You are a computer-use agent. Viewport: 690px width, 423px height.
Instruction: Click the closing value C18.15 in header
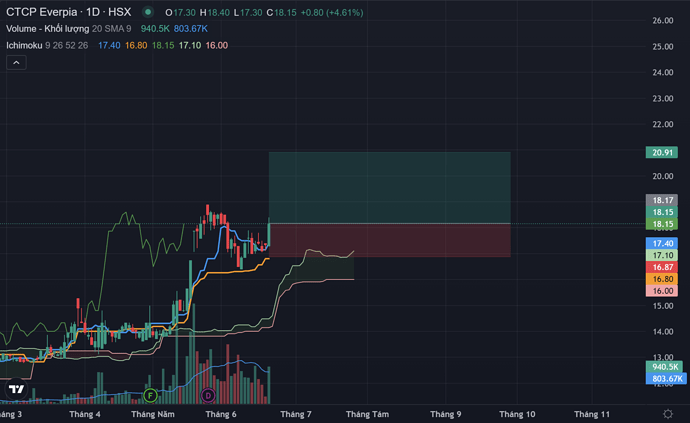click(x=282, y=13)
